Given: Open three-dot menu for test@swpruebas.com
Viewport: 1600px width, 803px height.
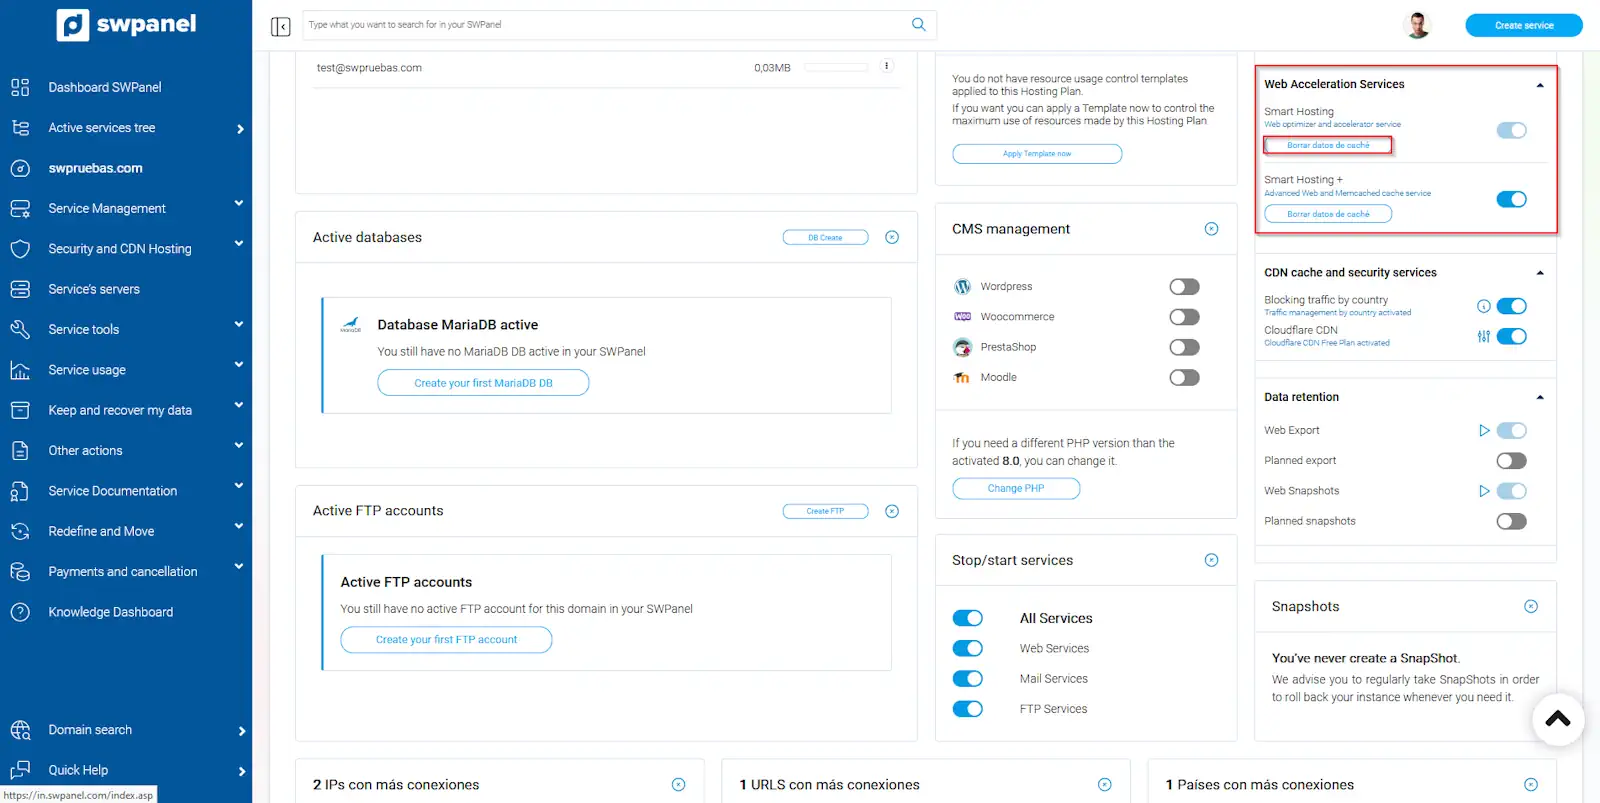Looking at the screenshot, I should pyautogui.click(x=886, y=67).
